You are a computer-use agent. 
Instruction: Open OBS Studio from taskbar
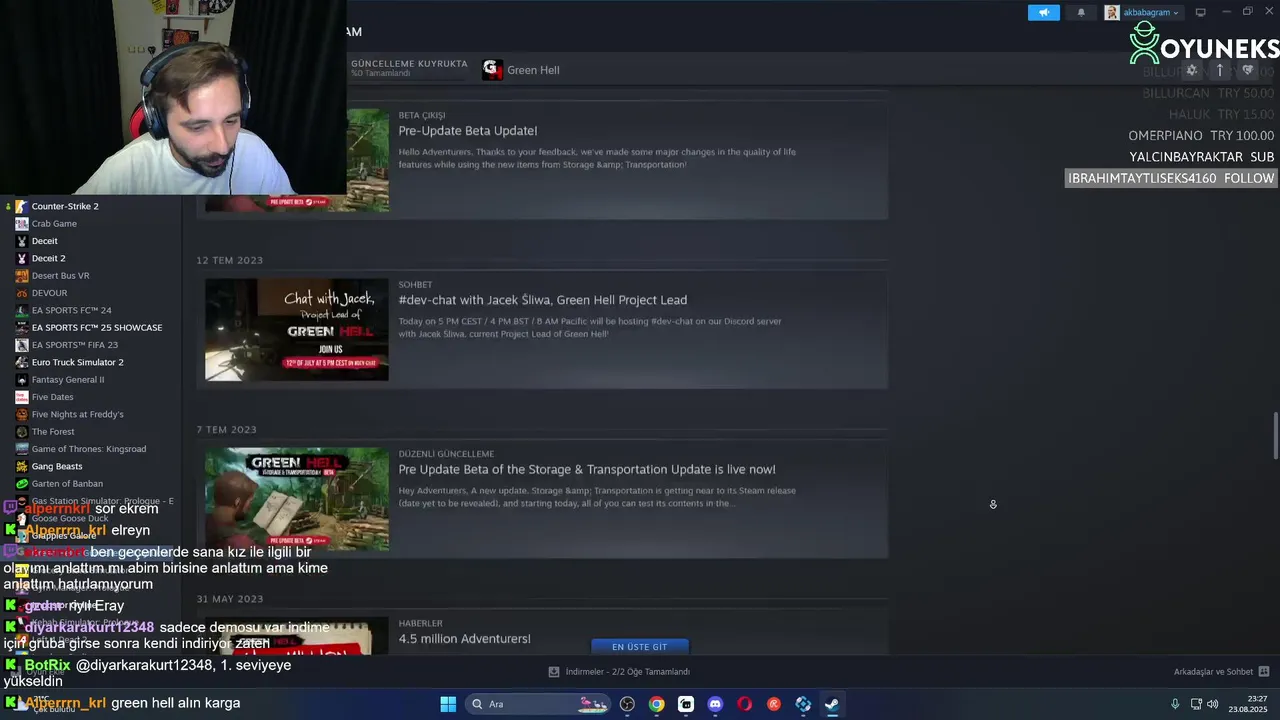[627, 704]
